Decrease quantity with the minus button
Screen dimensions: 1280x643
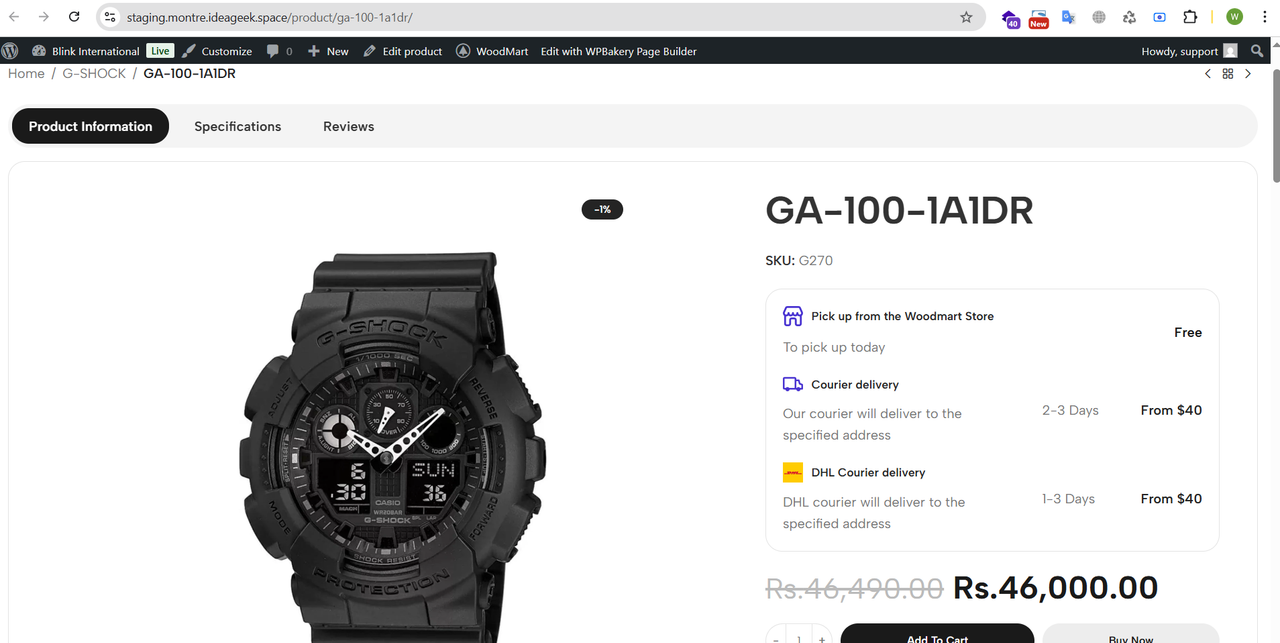(x=776, y=637)
